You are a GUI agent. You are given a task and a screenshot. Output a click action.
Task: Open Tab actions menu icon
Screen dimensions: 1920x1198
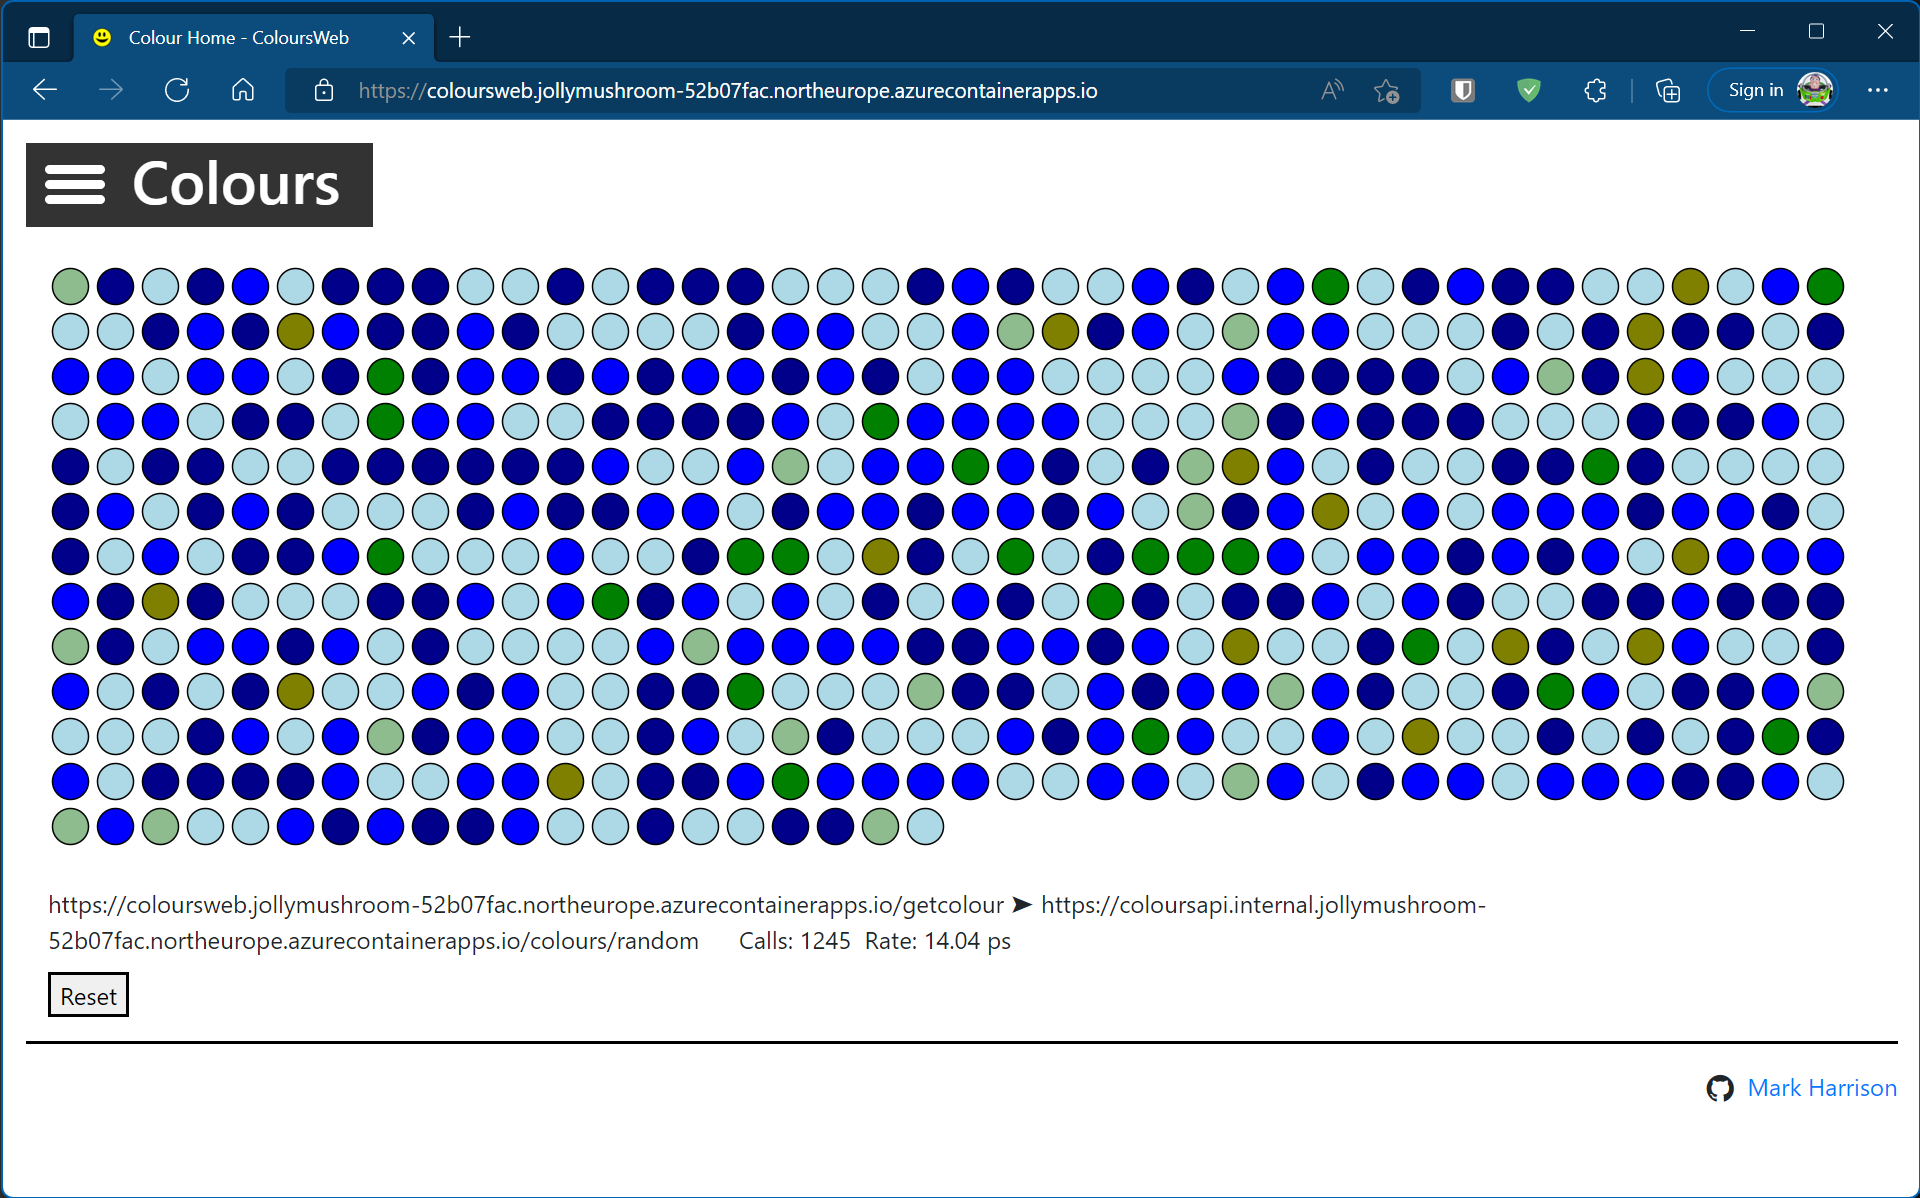coord(39,38)
